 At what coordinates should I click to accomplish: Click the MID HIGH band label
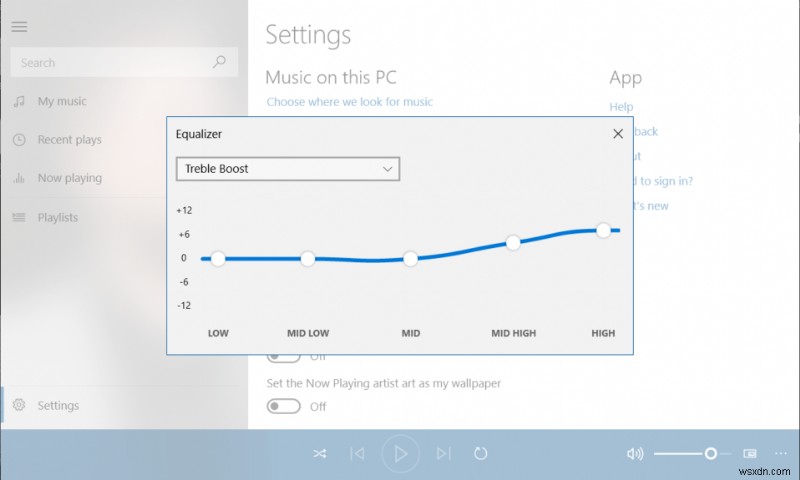513,333
